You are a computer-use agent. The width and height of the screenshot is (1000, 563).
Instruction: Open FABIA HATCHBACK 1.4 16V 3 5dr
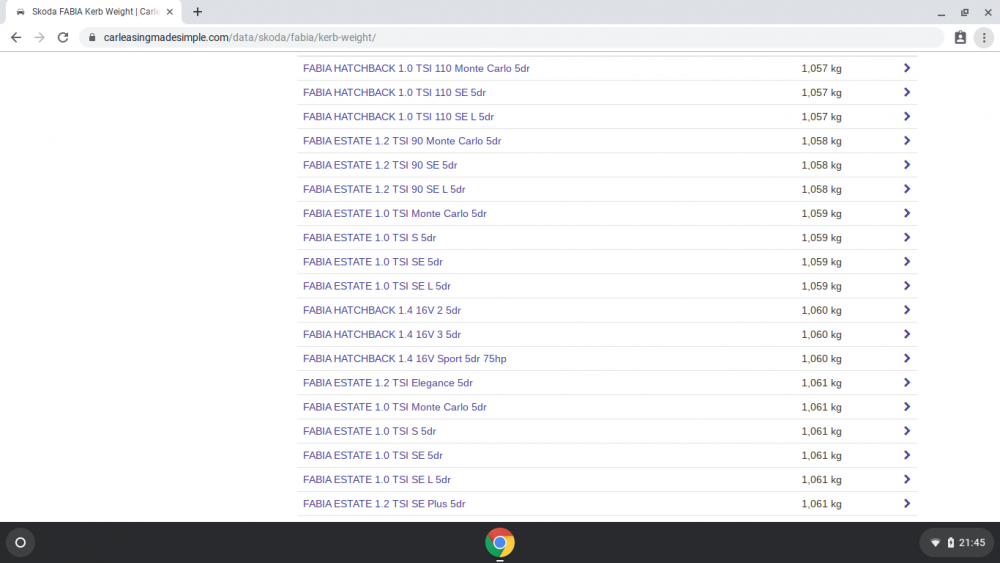[x=381, y=335]
